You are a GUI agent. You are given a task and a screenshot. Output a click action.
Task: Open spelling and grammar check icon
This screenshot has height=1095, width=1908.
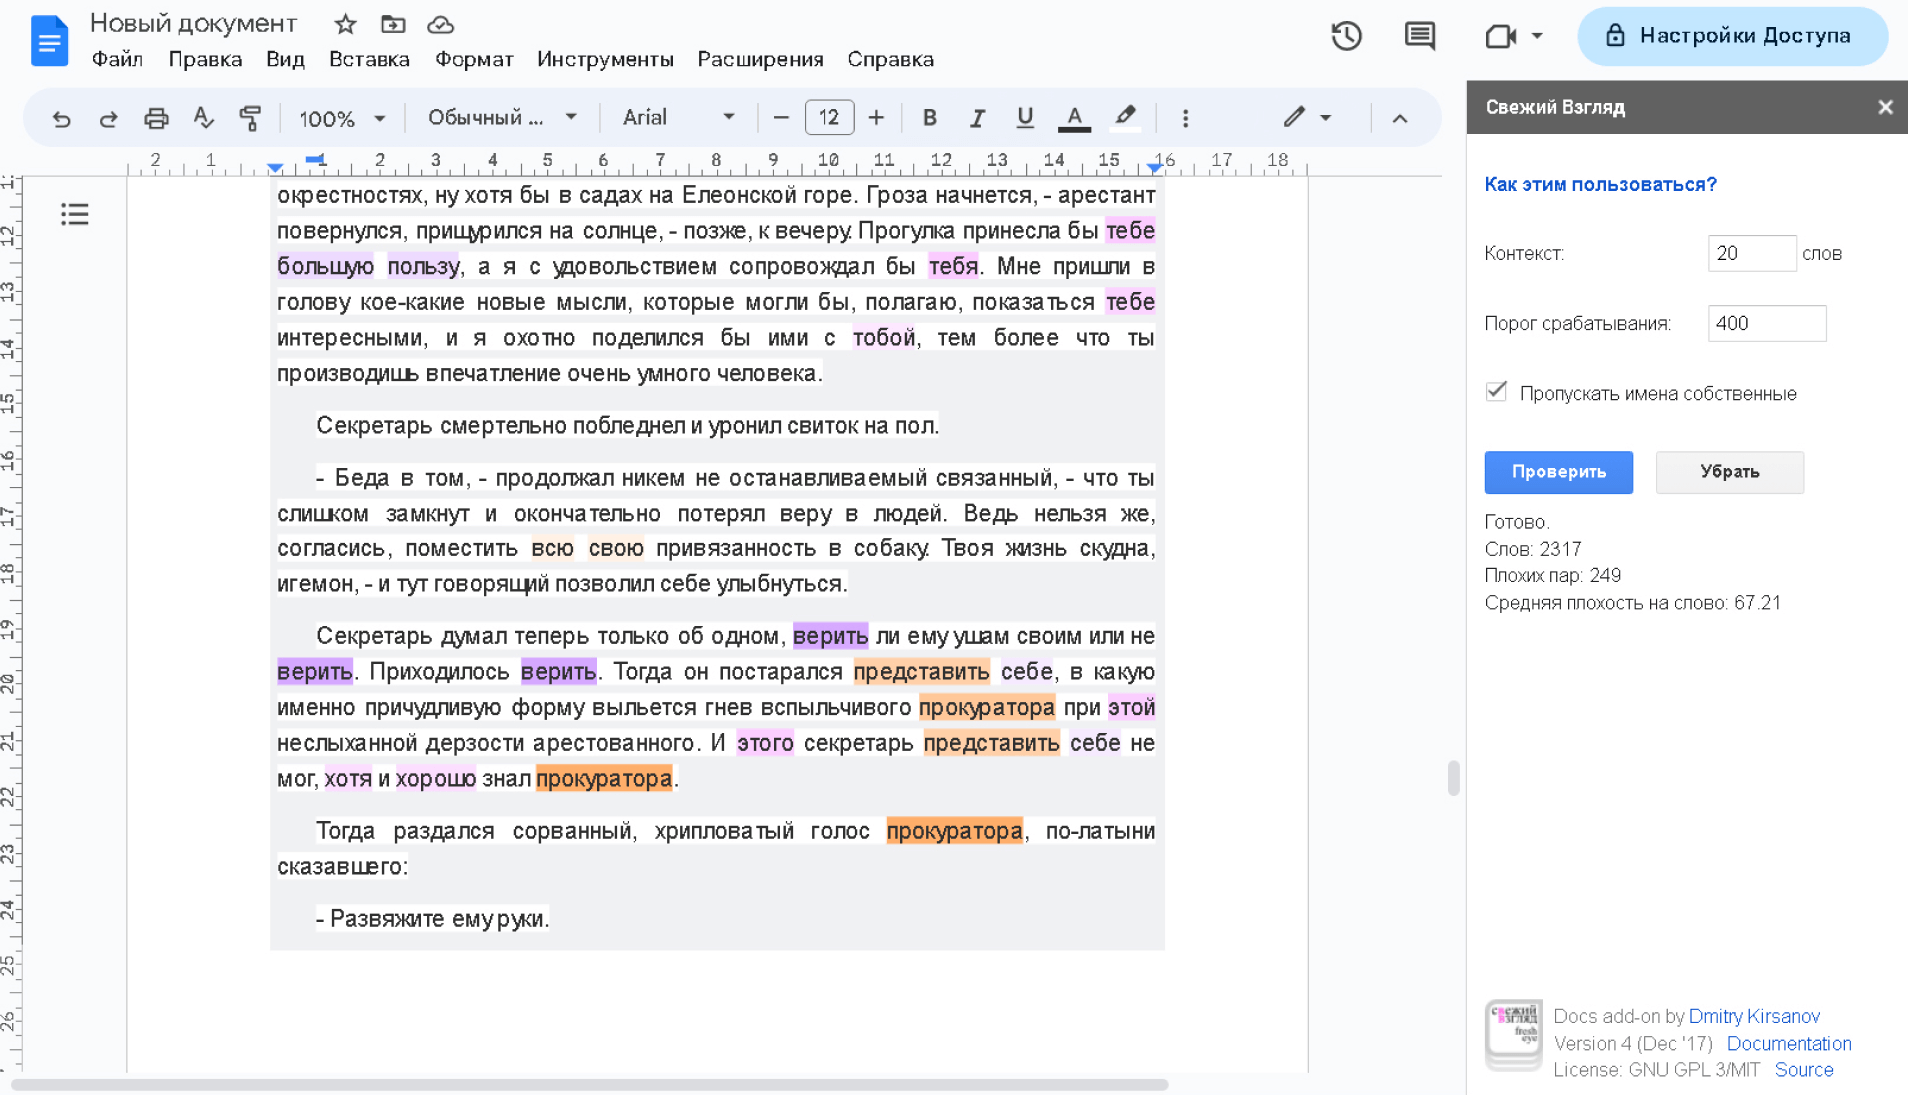click(203, 119)
